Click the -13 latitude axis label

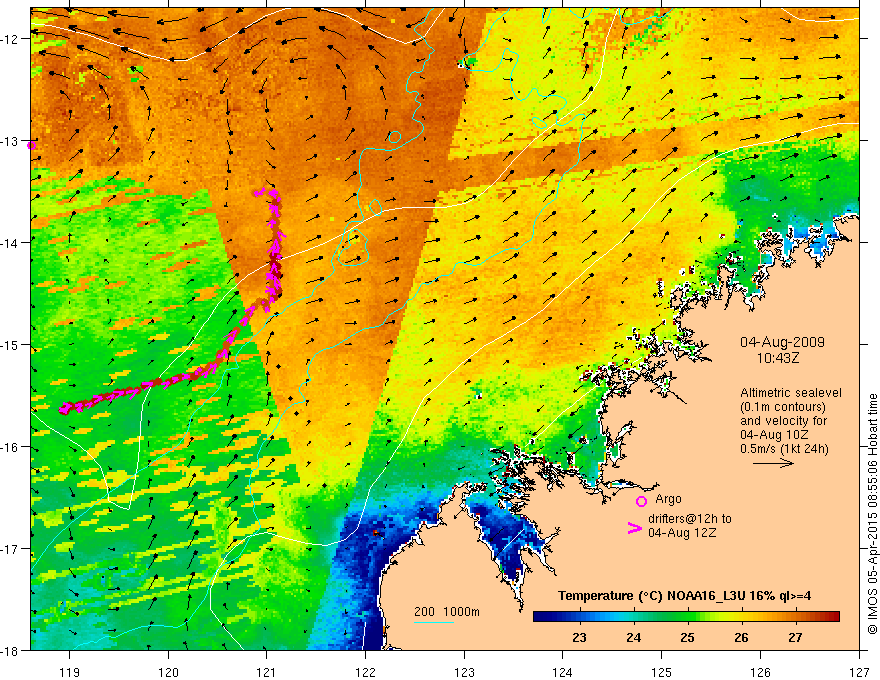(x=10, y=141)
